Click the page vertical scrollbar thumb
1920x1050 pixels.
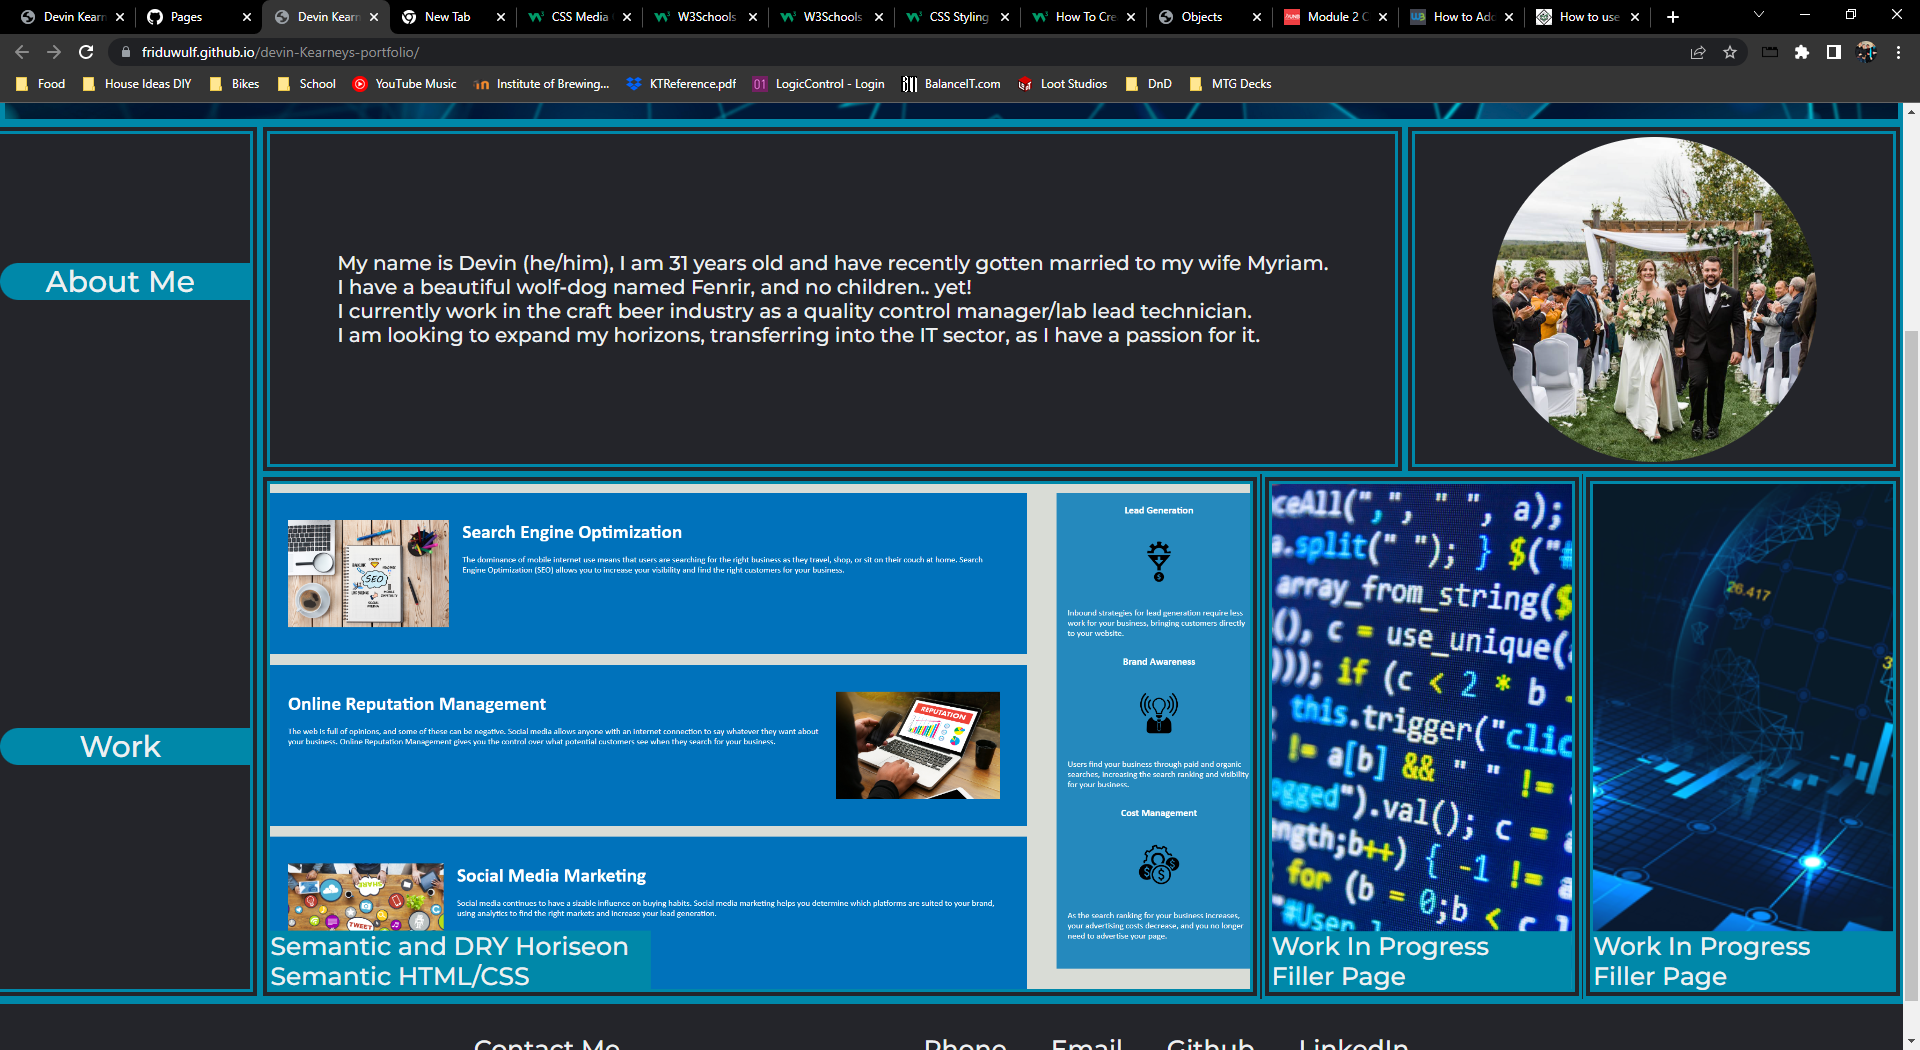click(x=1911, y=665)
